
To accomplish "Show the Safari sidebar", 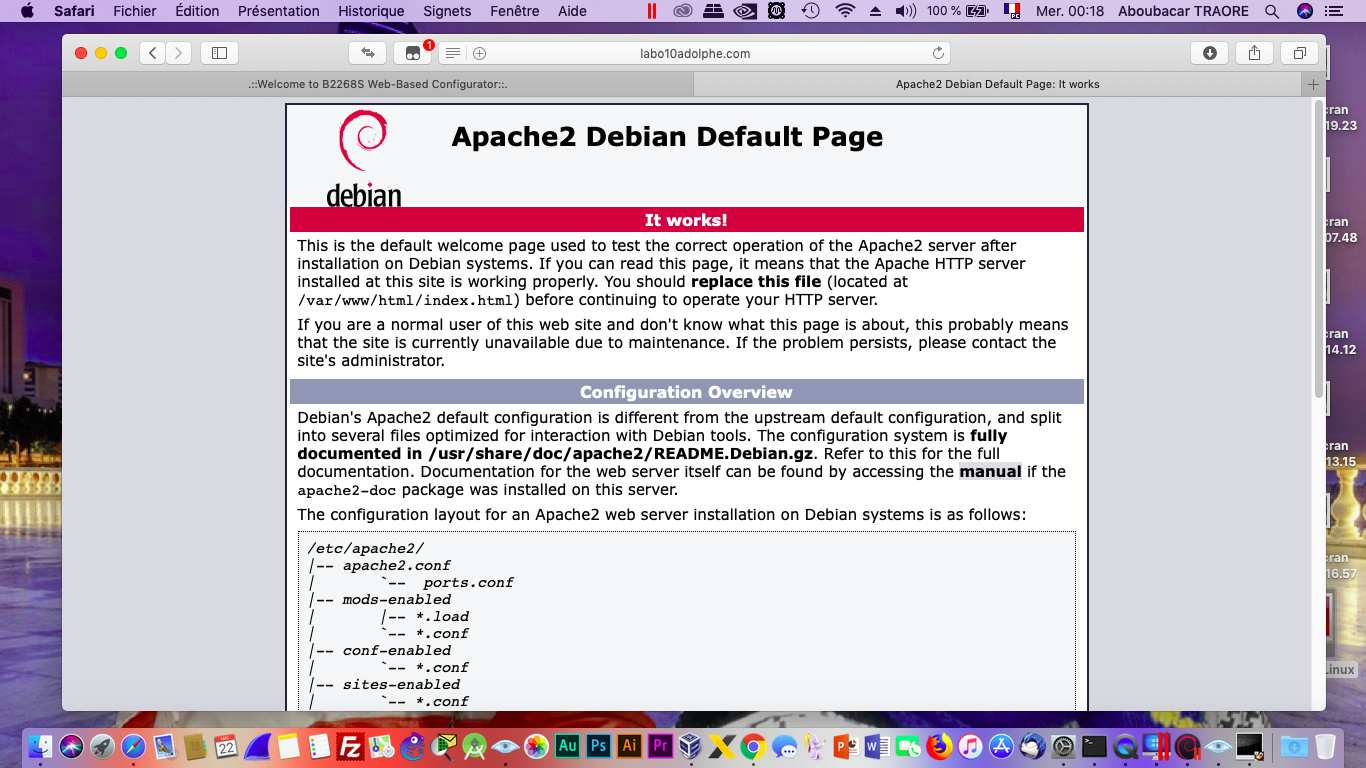I will 219,53.
